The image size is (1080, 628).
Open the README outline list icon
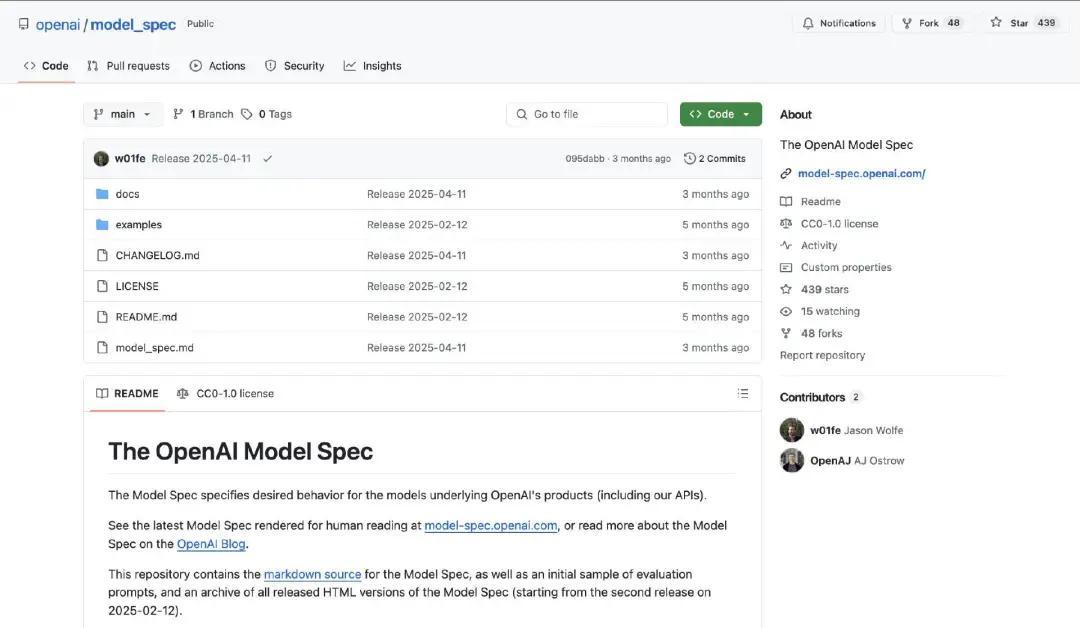click(x=743, y=393)
